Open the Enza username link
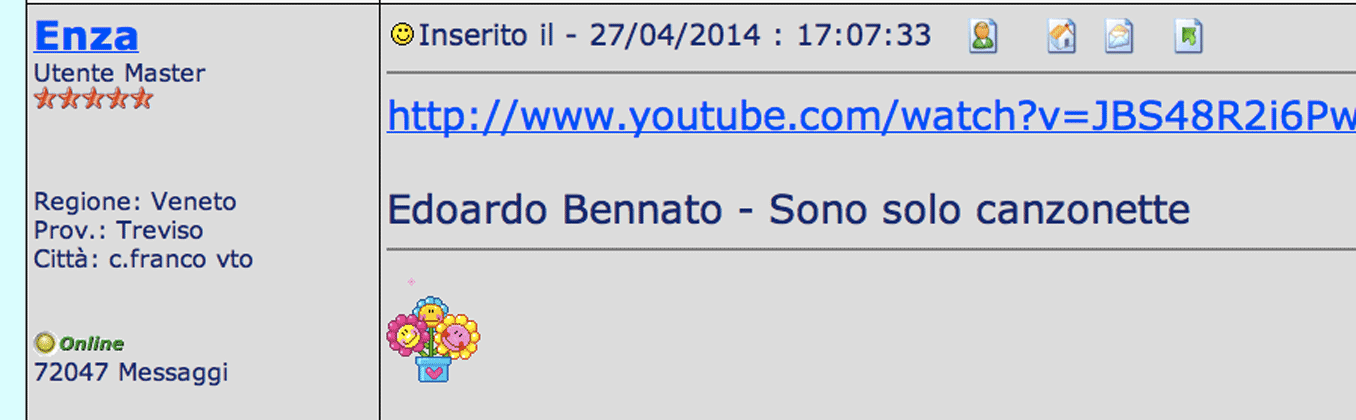The height and width of the screenshot is (420, 1356). 86,35
